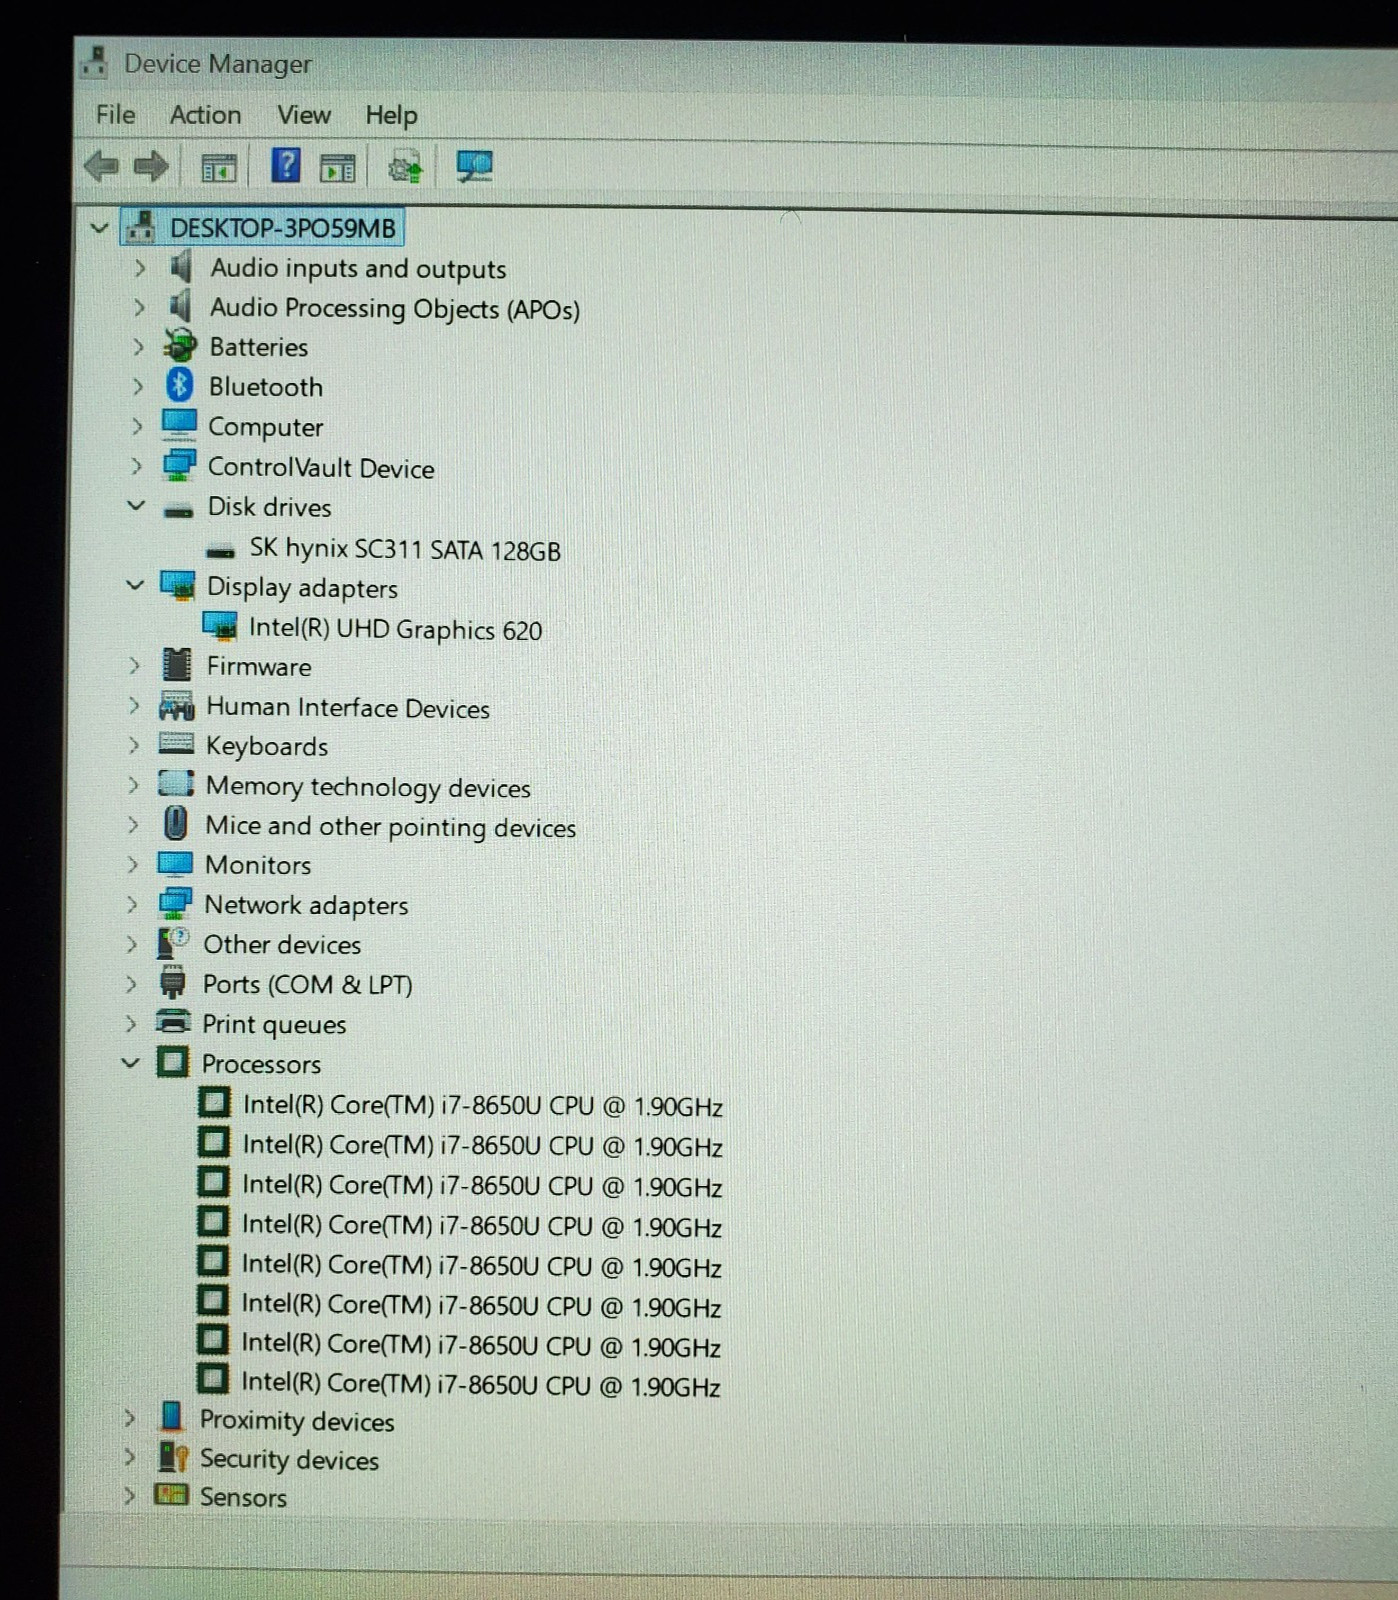Click Scan for hardware changes icon

[473, 166]
